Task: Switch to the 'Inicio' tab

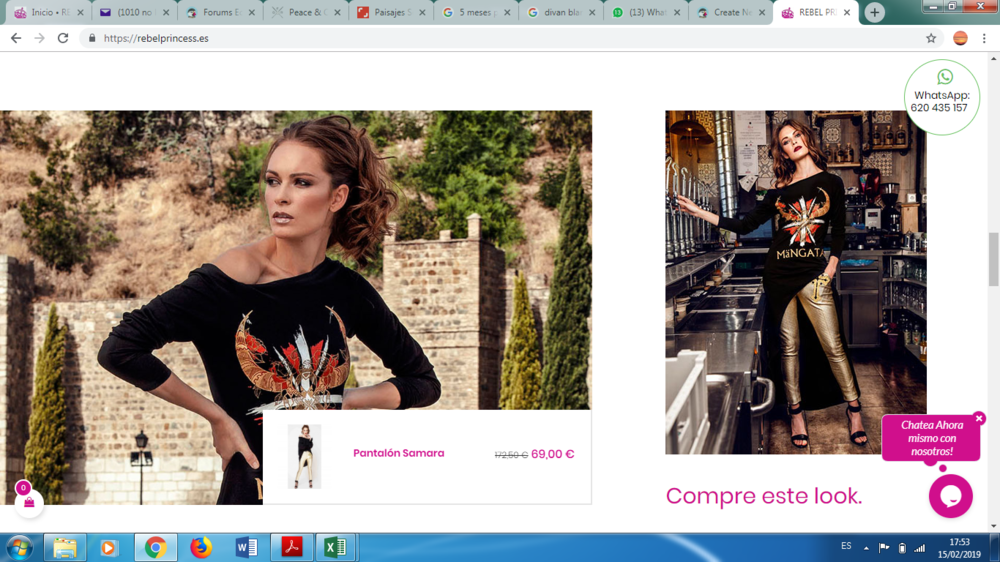Action: [48, 12]
